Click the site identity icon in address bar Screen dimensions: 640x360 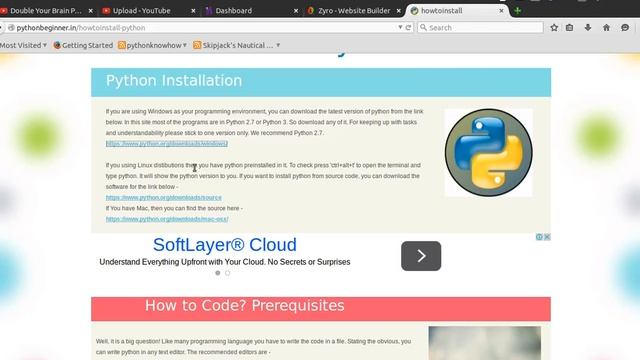coord(11,27)
